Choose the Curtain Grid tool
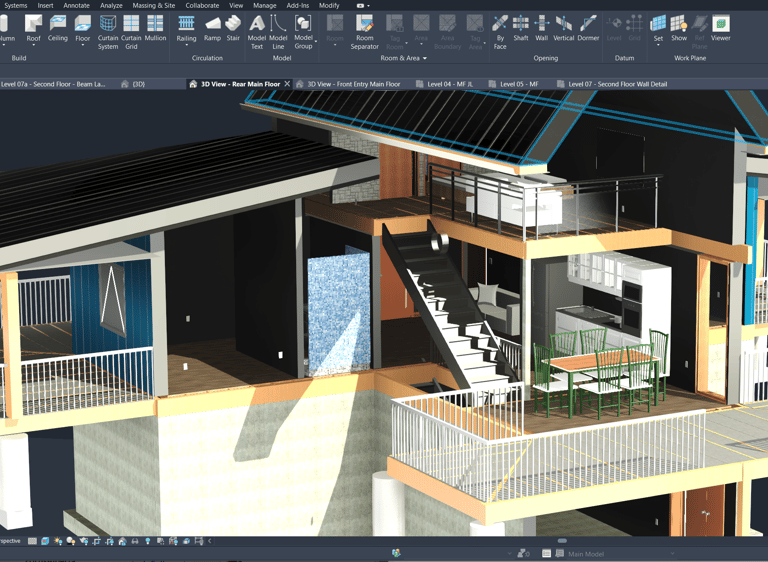This screenshot has width=768, height=562. (x=131, y=32)
